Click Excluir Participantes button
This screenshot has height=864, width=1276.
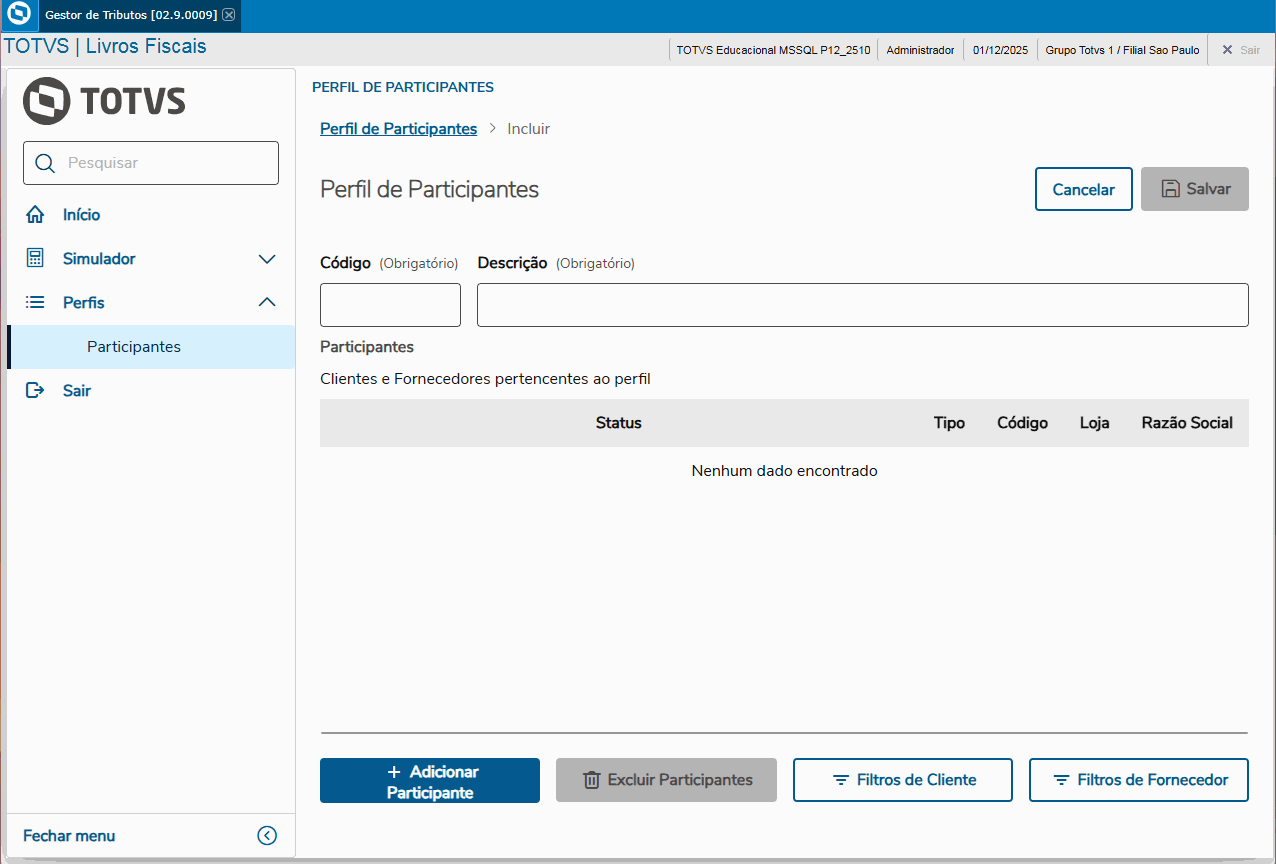point(666,780)
